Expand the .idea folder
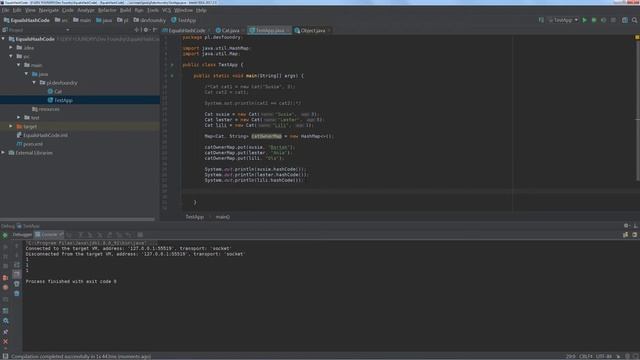This screenshot has width=640, height=360. point(11,48)
